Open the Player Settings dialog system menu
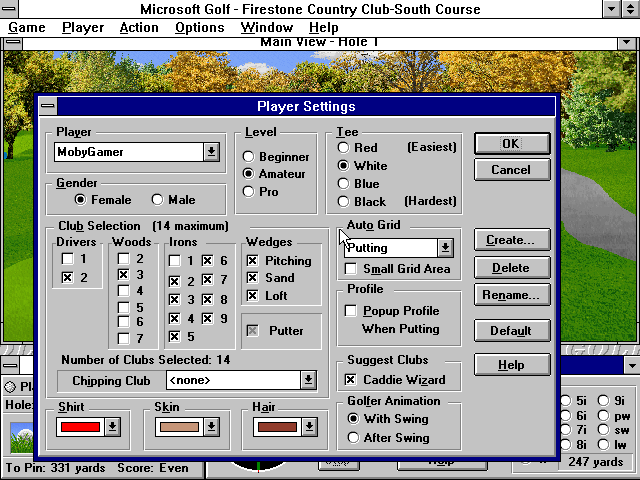 coord(47,106)
